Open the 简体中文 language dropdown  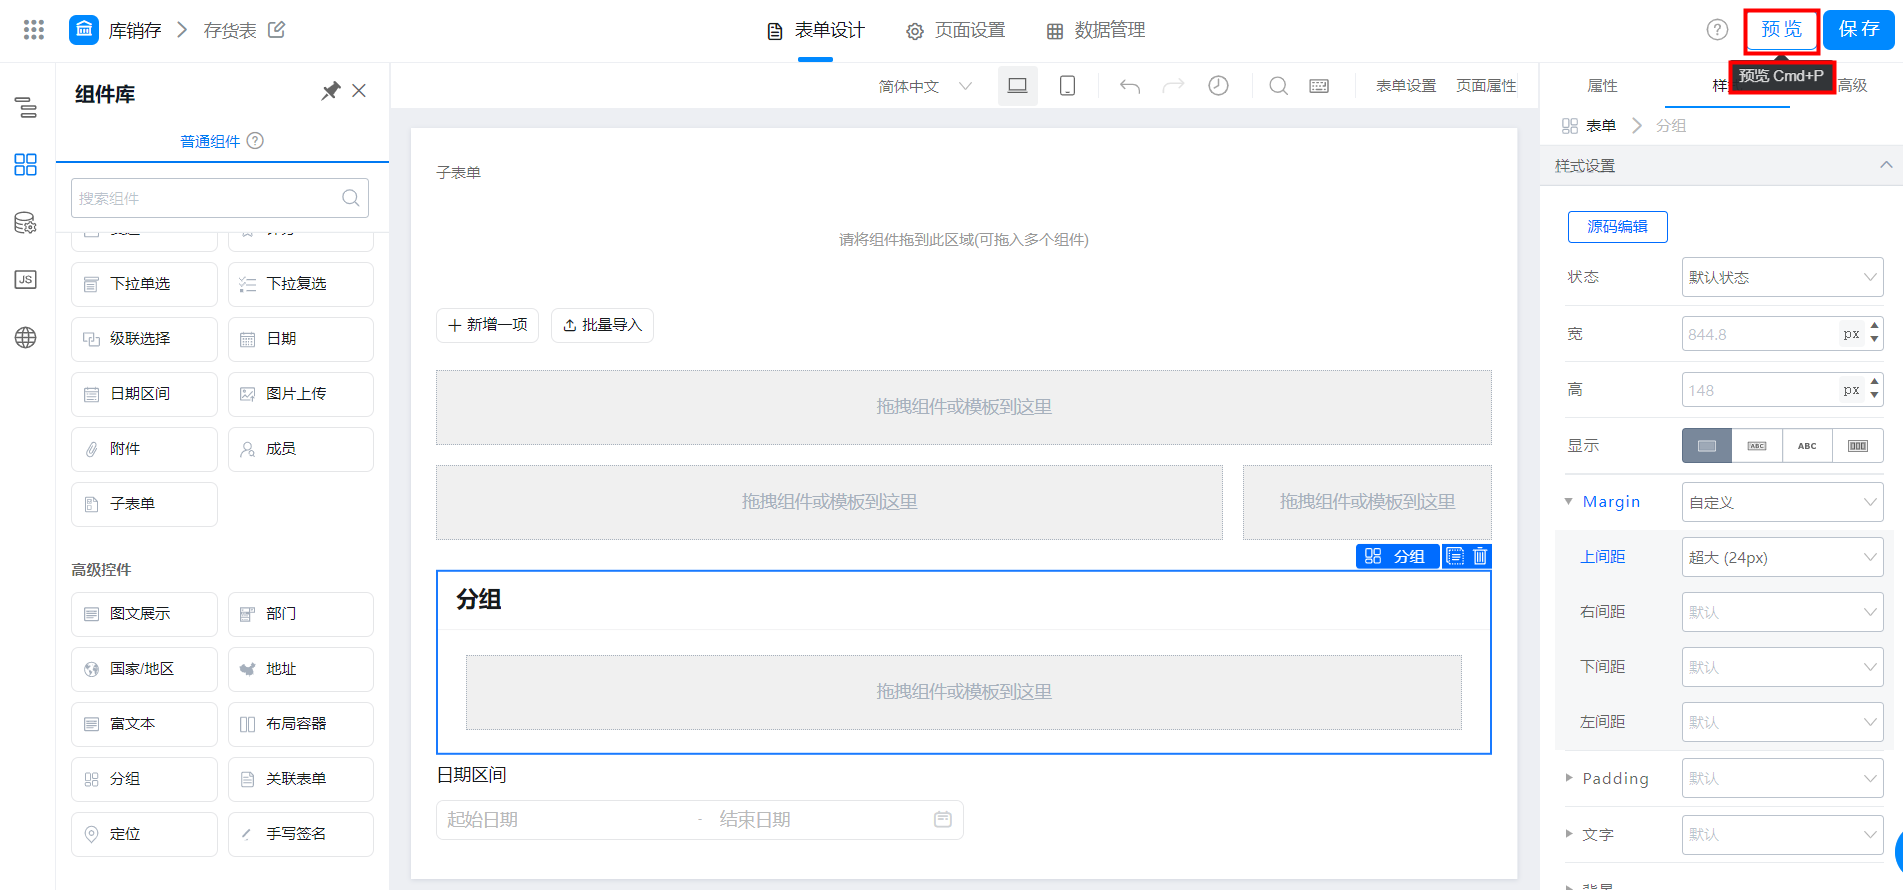click(x=925, y=86)
